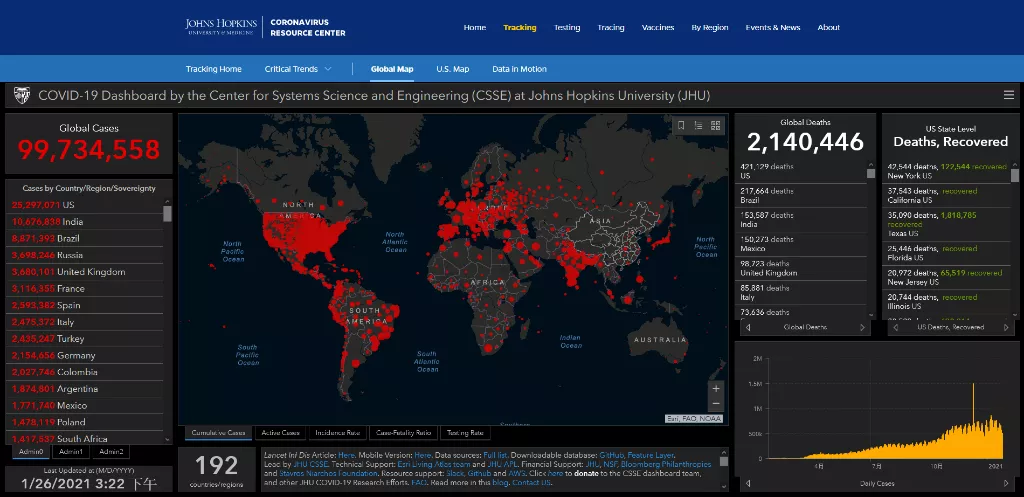1024x497 pixels.
Task: Open the map legend list icon
Action: 698,125
